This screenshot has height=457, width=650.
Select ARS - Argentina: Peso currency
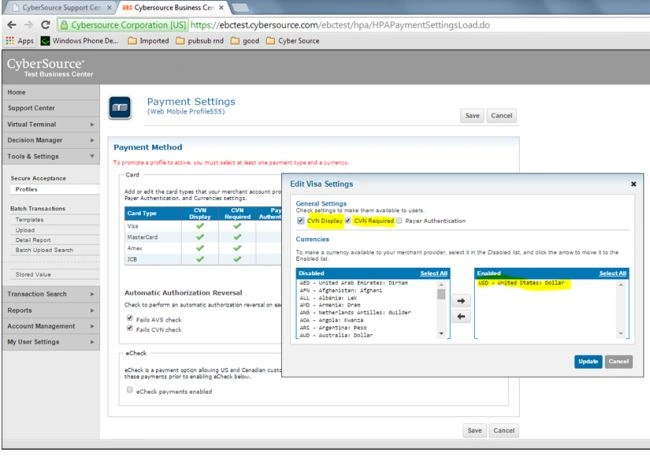click(x=333, y=328)
